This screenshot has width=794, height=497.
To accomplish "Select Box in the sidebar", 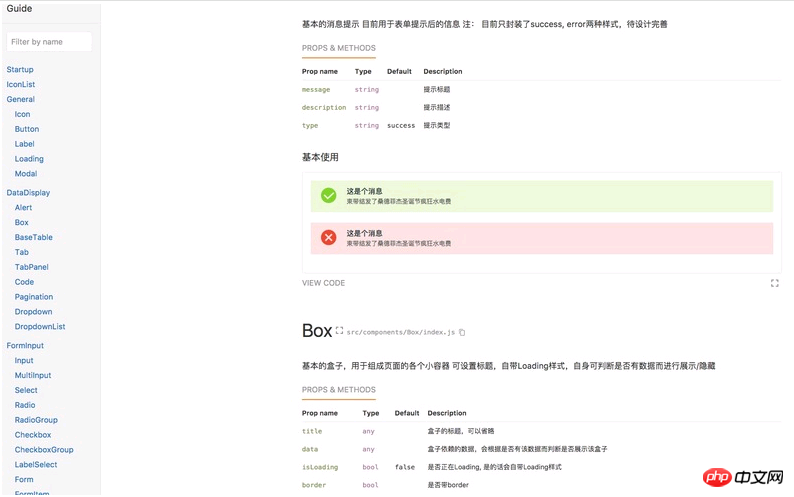I will [21, 222].
